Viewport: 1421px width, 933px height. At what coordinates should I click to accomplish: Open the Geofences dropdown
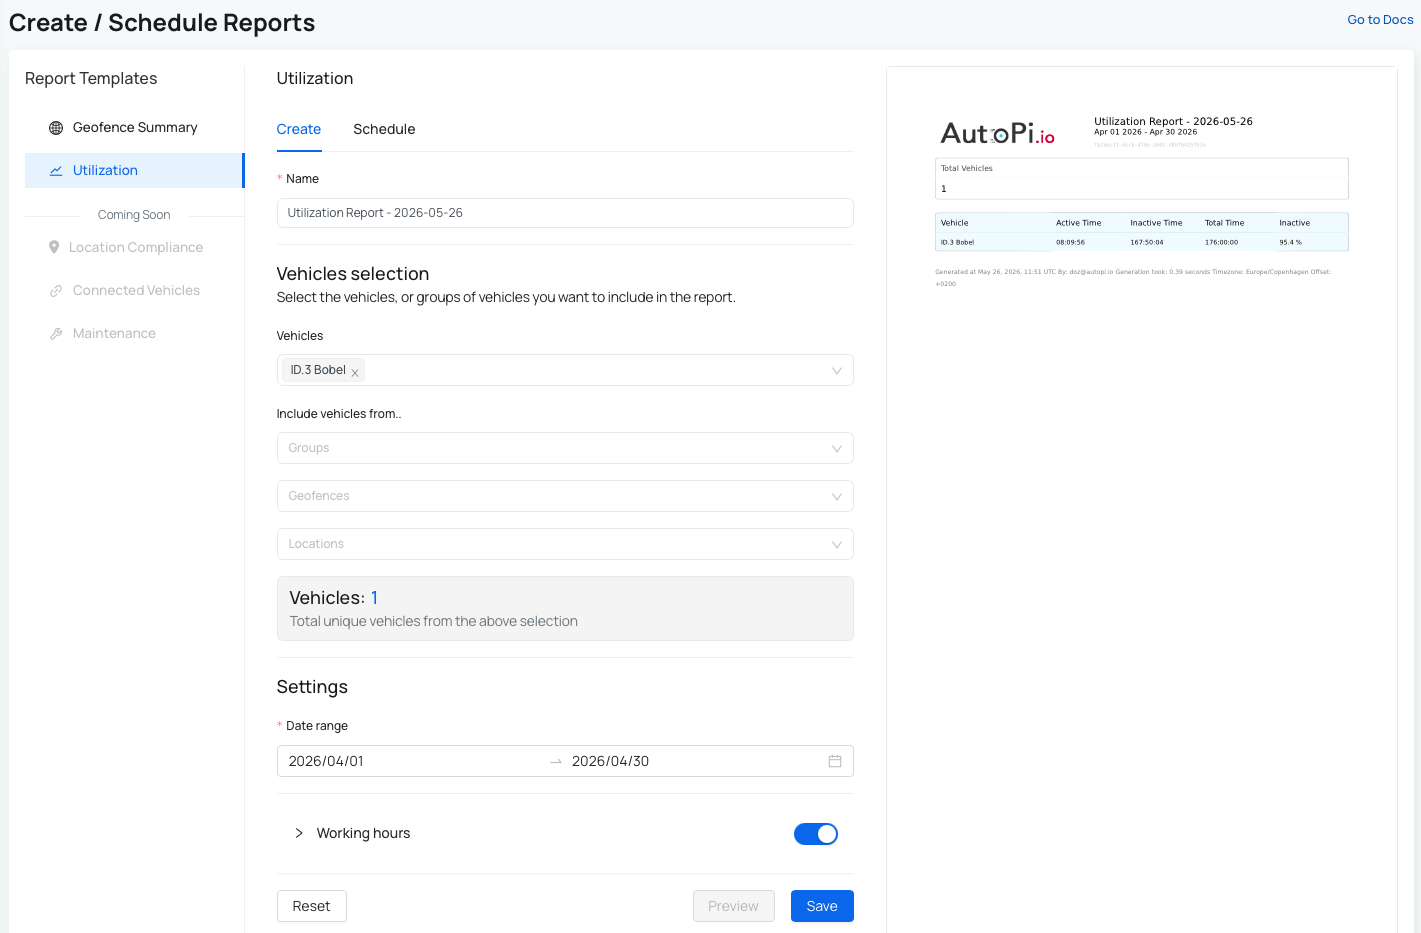click(x=565, y=496)
